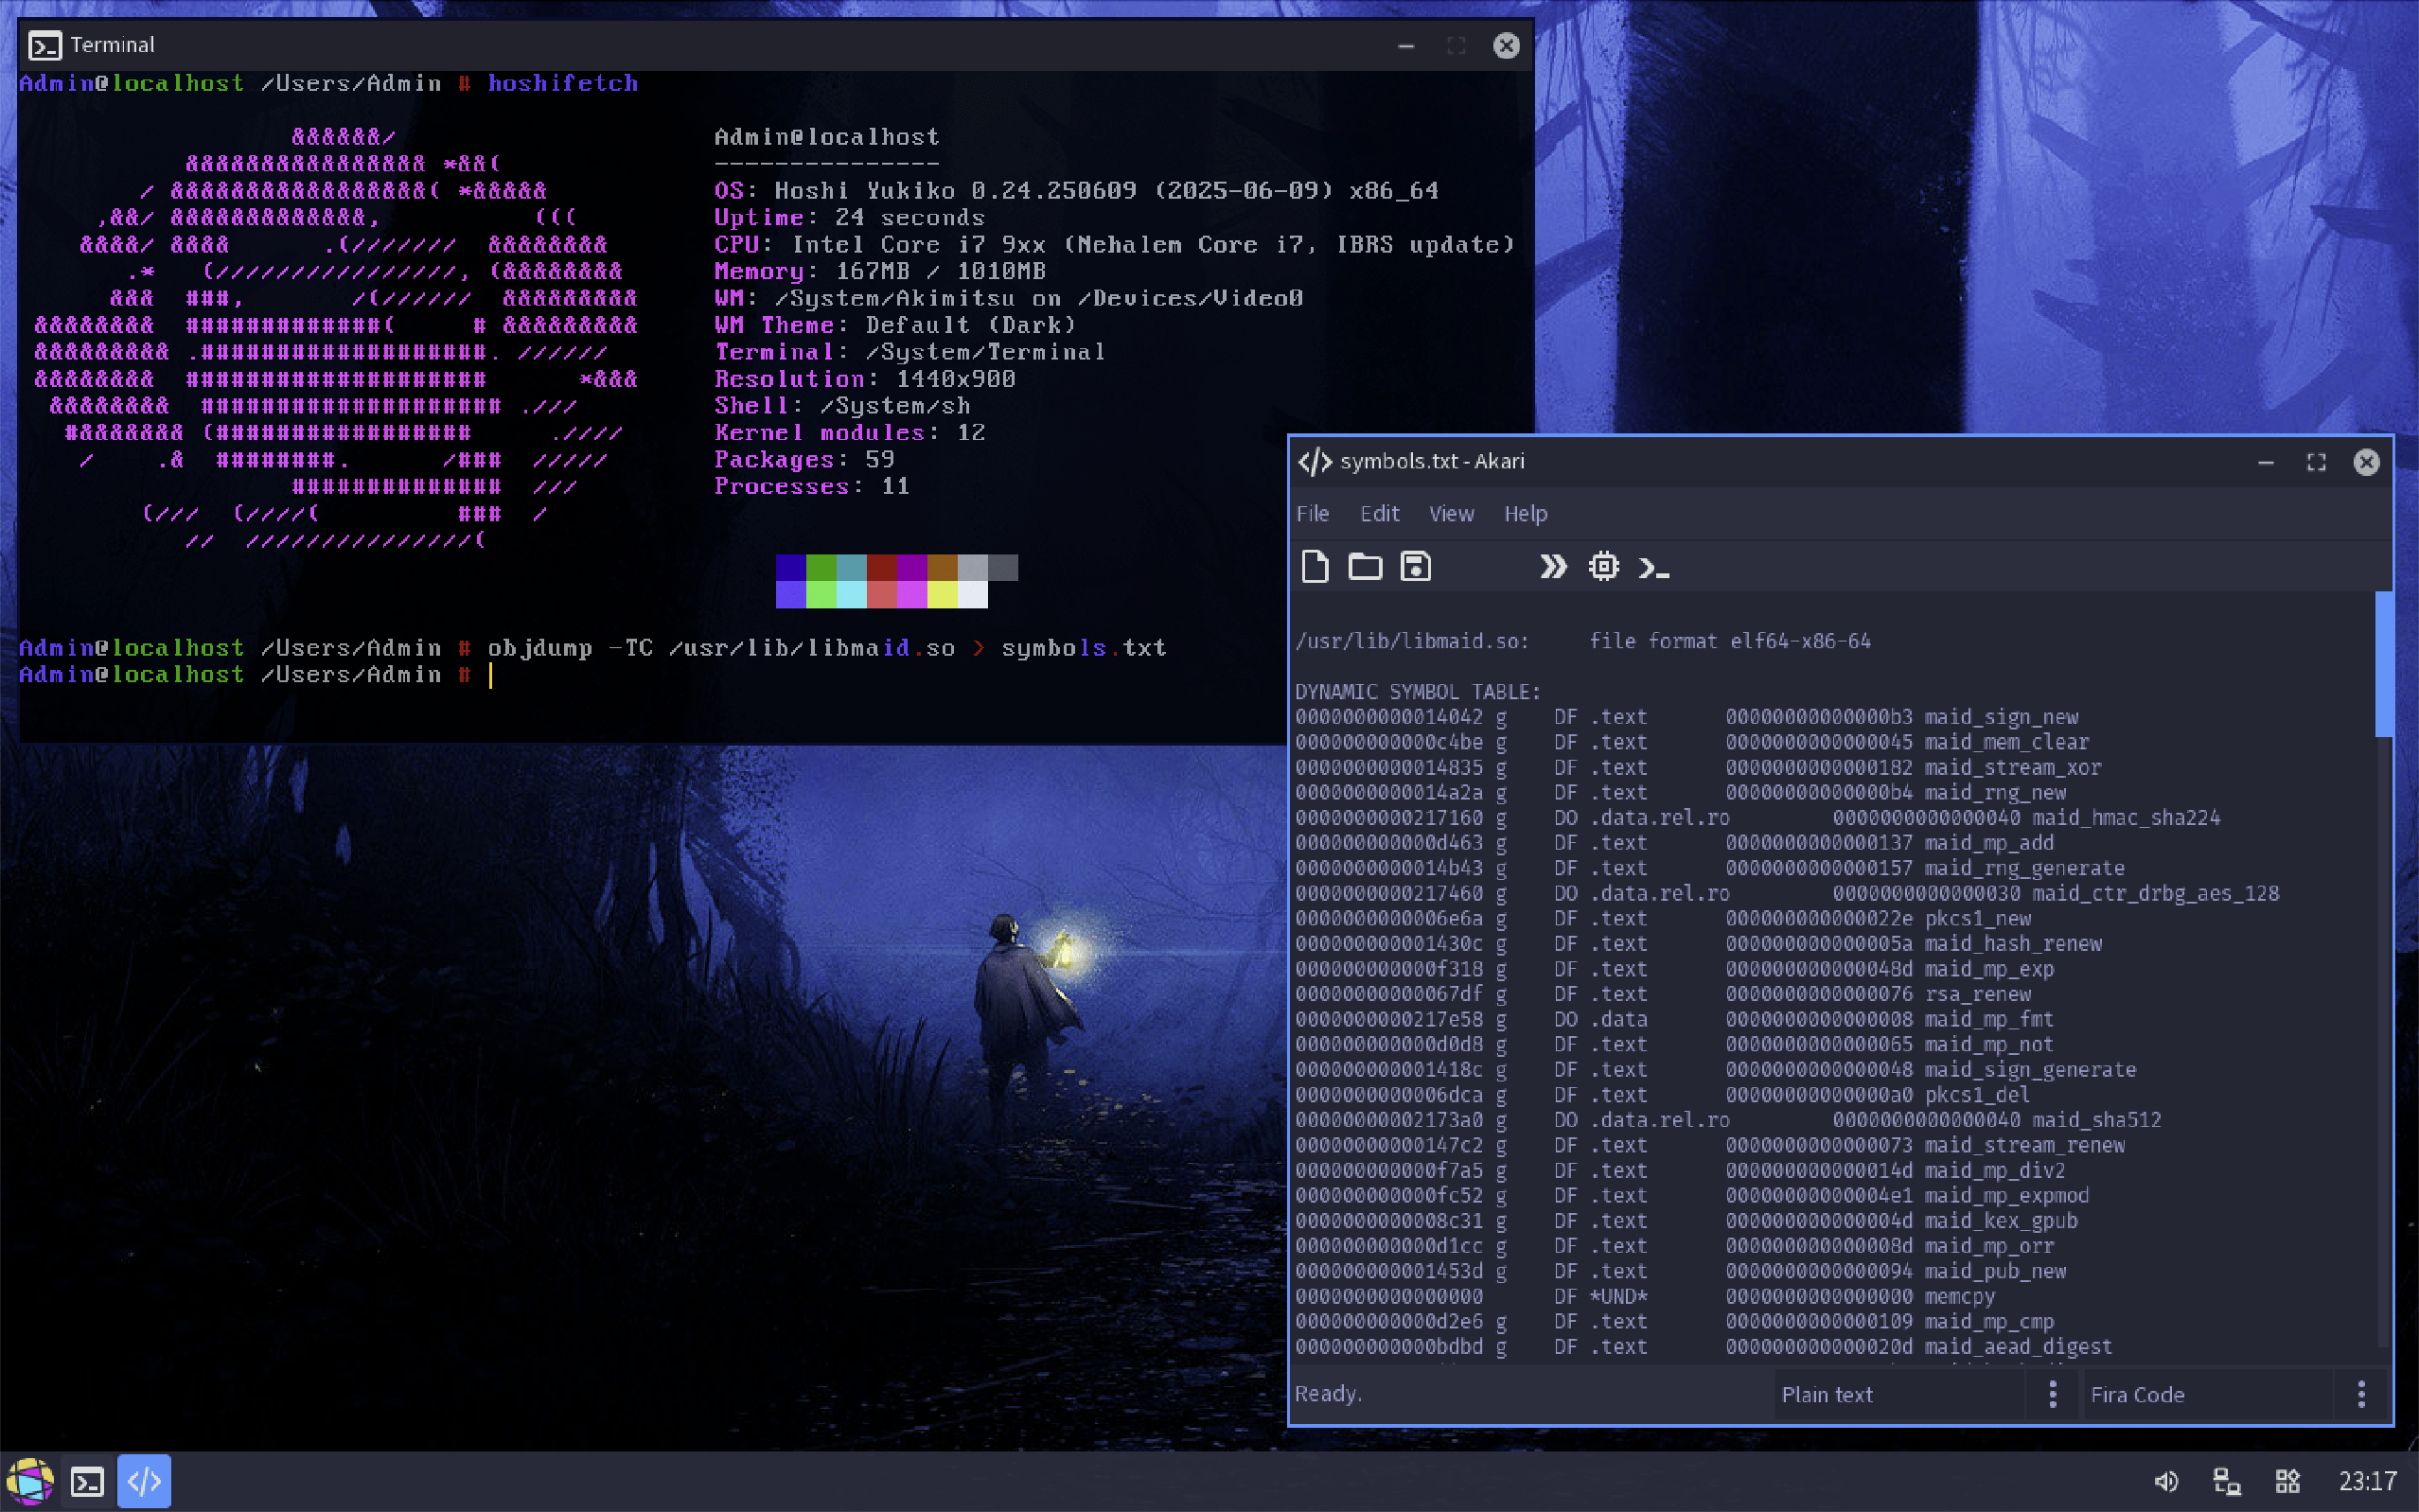Click the volume speaker tray icon
This screenshot has height=1512, width=2419.
pos(2165,1481)
